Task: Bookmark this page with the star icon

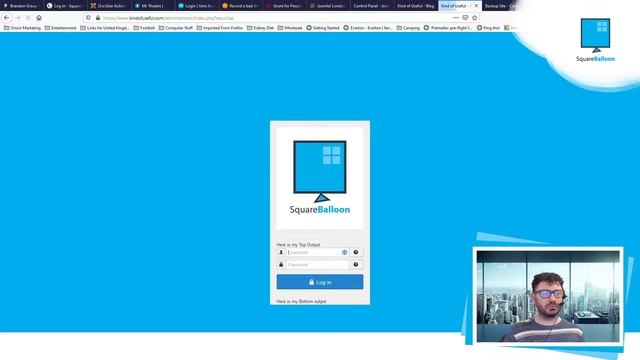Action: (474, 18)
